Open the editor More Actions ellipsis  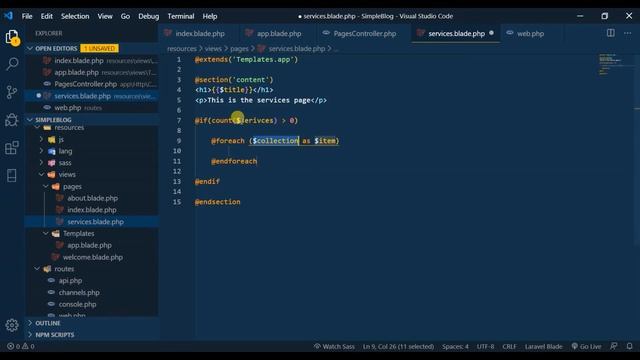tap(628, 33)
